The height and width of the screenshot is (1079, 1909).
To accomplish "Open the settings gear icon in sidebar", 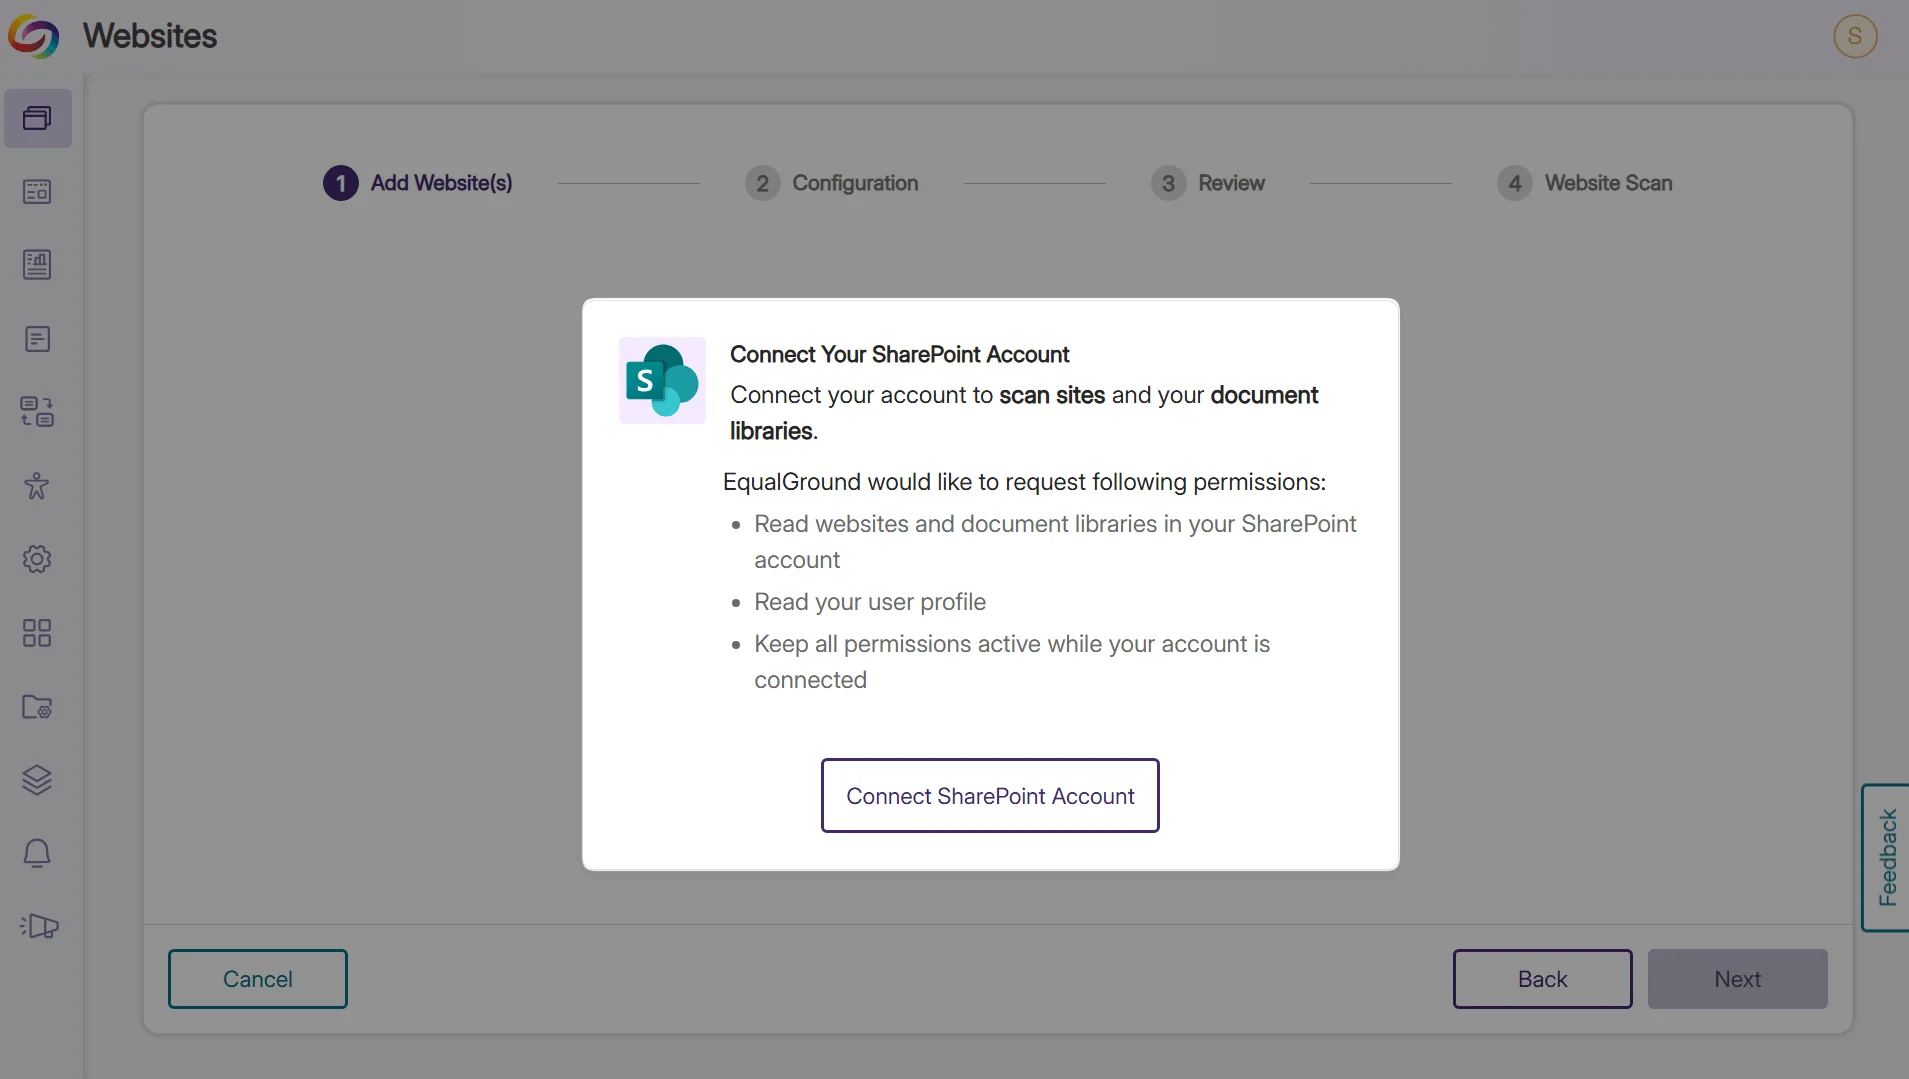I will tap(37, 559).
